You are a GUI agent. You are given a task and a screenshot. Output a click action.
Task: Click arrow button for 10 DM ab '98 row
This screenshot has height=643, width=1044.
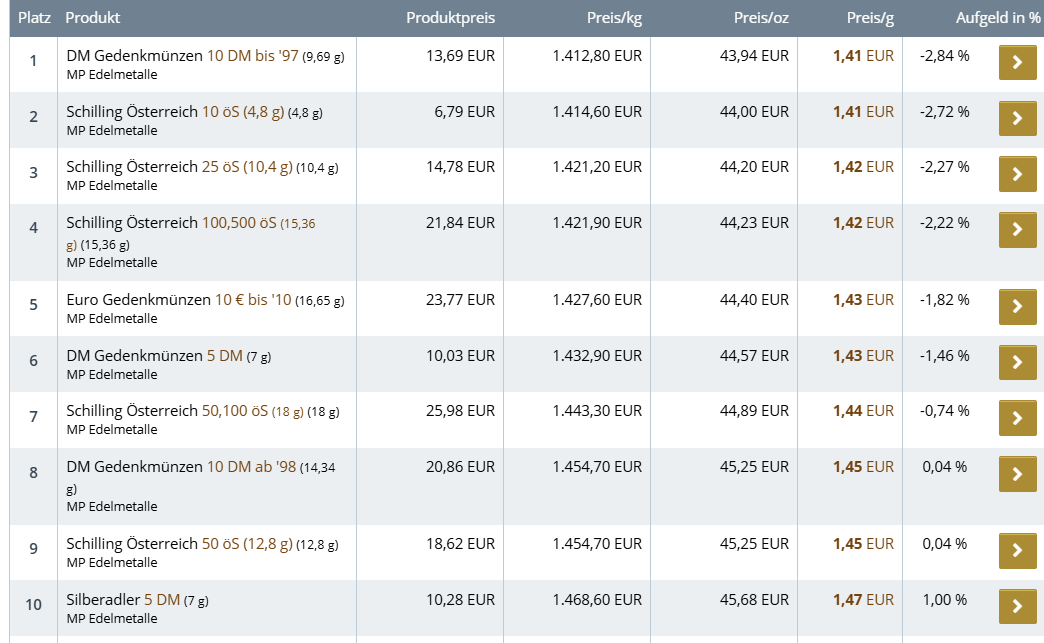pos(1017,474)
